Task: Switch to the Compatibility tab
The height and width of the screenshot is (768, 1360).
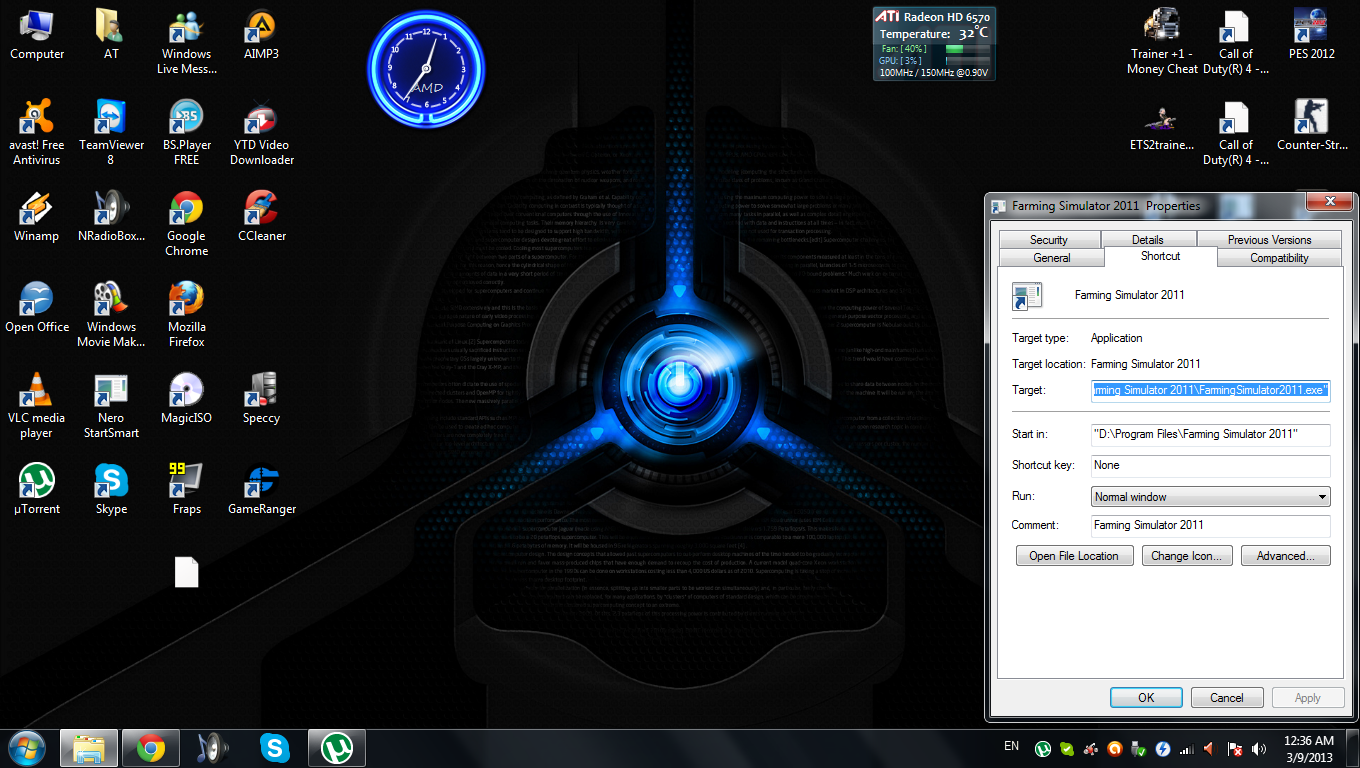Action: pos(1278,258)
